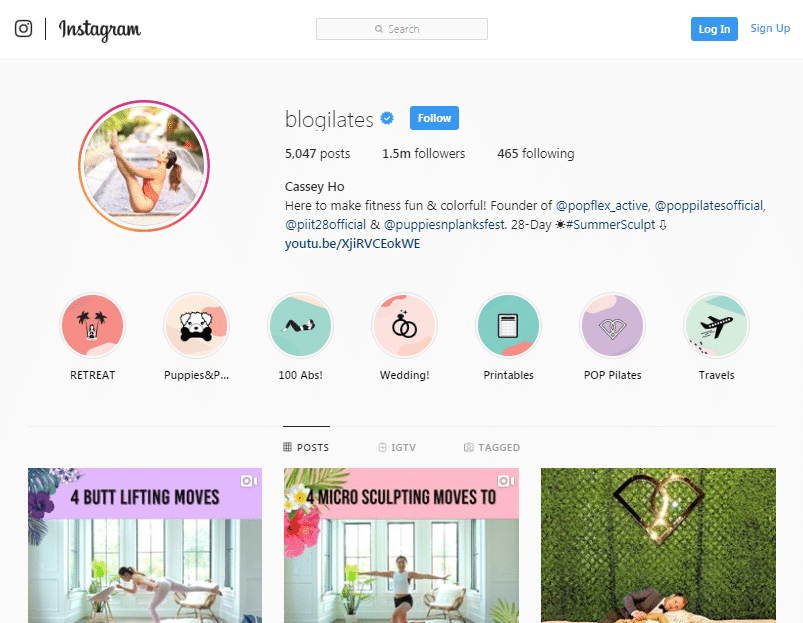The image size is (803, 623).
Task: Click the blogilates profile picture
Action: pos(144,166)
